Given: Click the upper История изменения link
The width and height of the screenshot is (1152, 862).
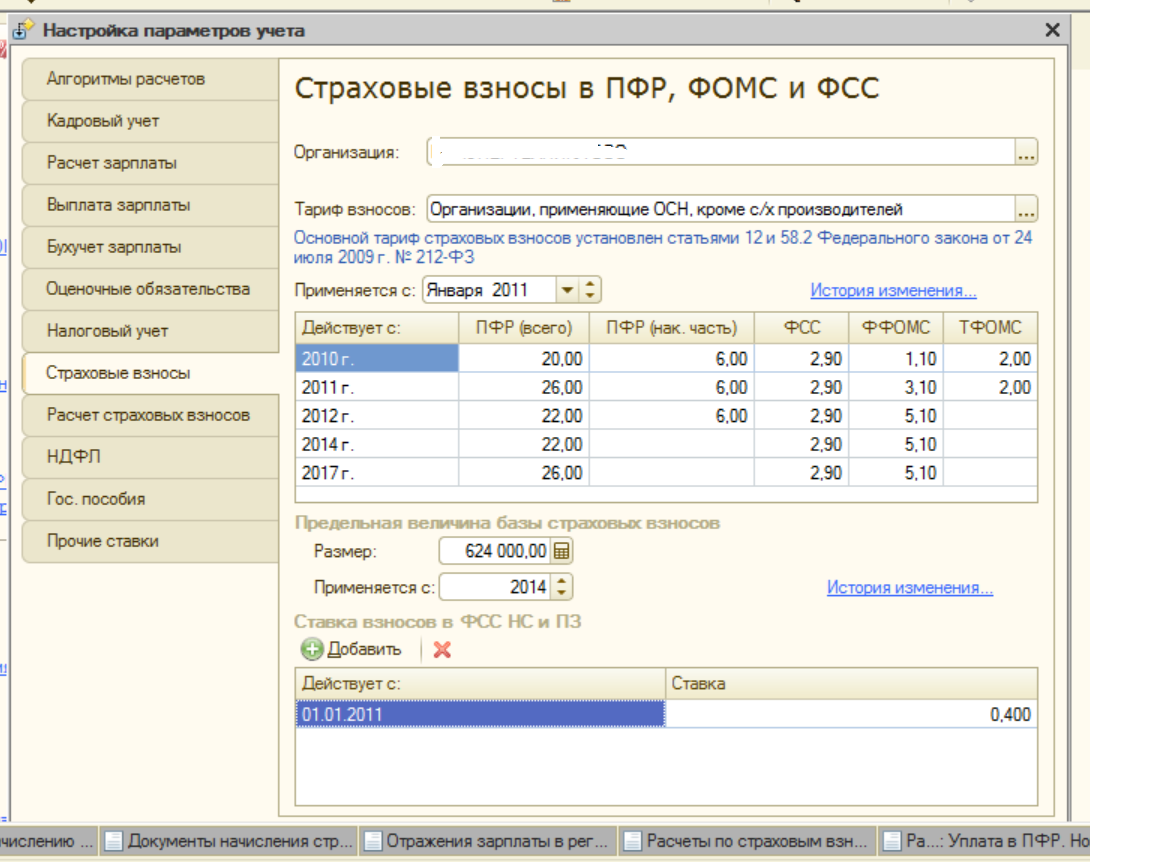Looking at the screenshot, I should pos(893,291).
